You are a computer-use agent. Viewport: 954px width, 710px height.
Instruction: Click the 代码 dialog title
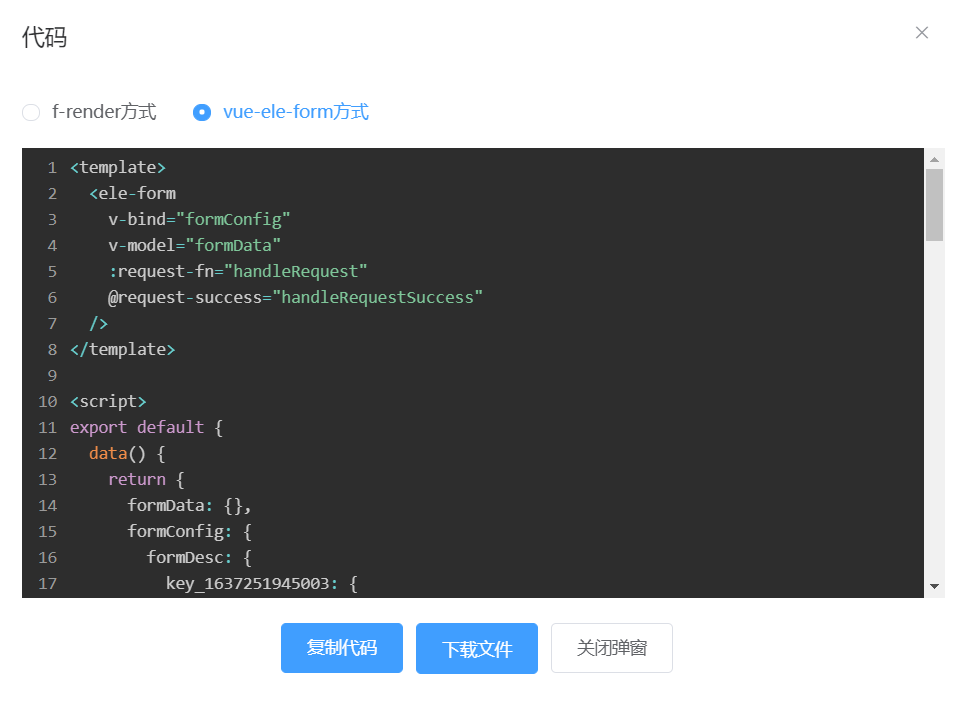coord(44,37)
